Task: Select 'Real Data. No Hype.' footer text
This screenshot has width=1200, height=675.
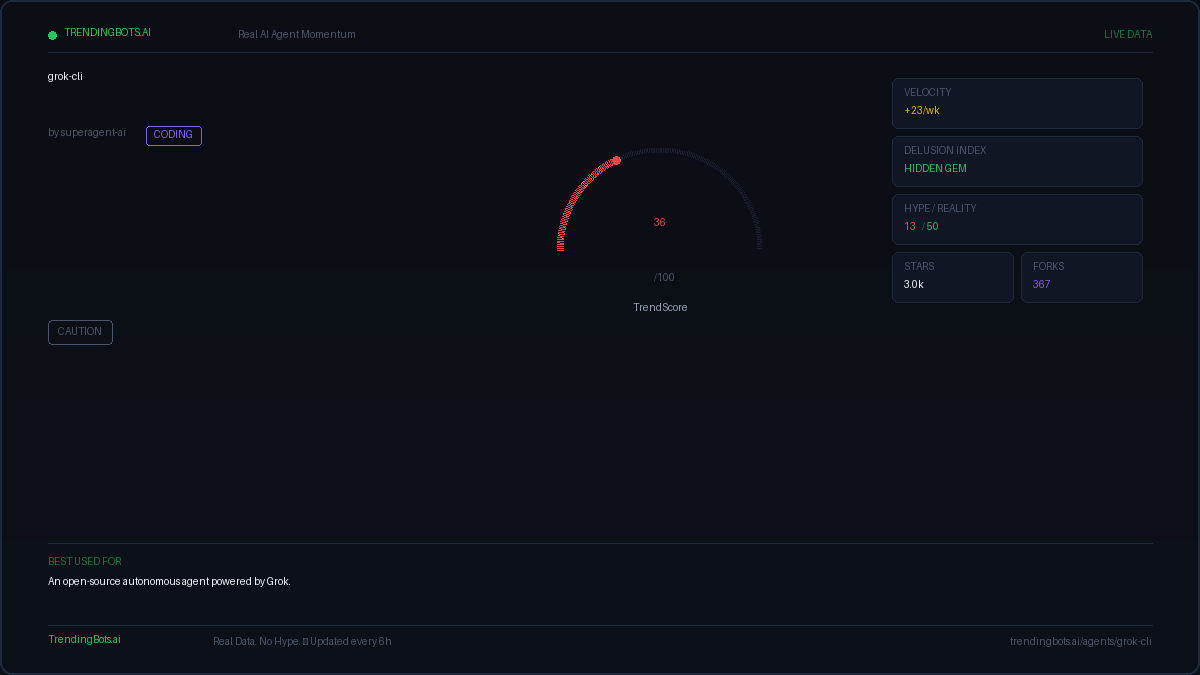Action: coord(256,642)
